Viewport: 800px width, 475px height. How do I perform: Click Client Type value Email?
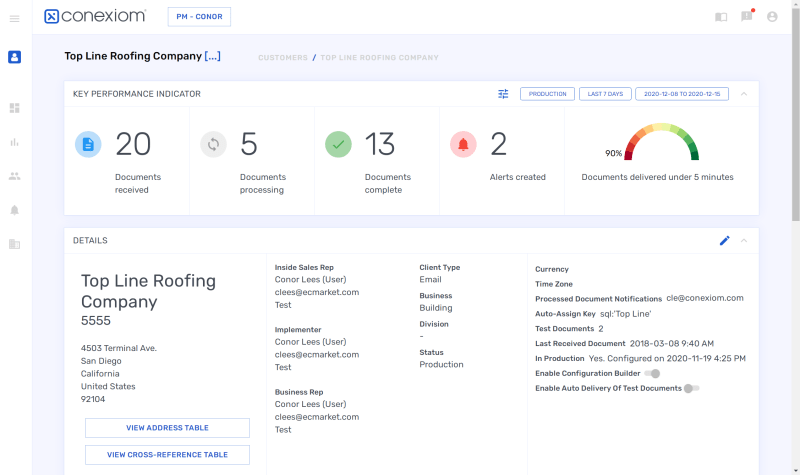click(430, 280)
